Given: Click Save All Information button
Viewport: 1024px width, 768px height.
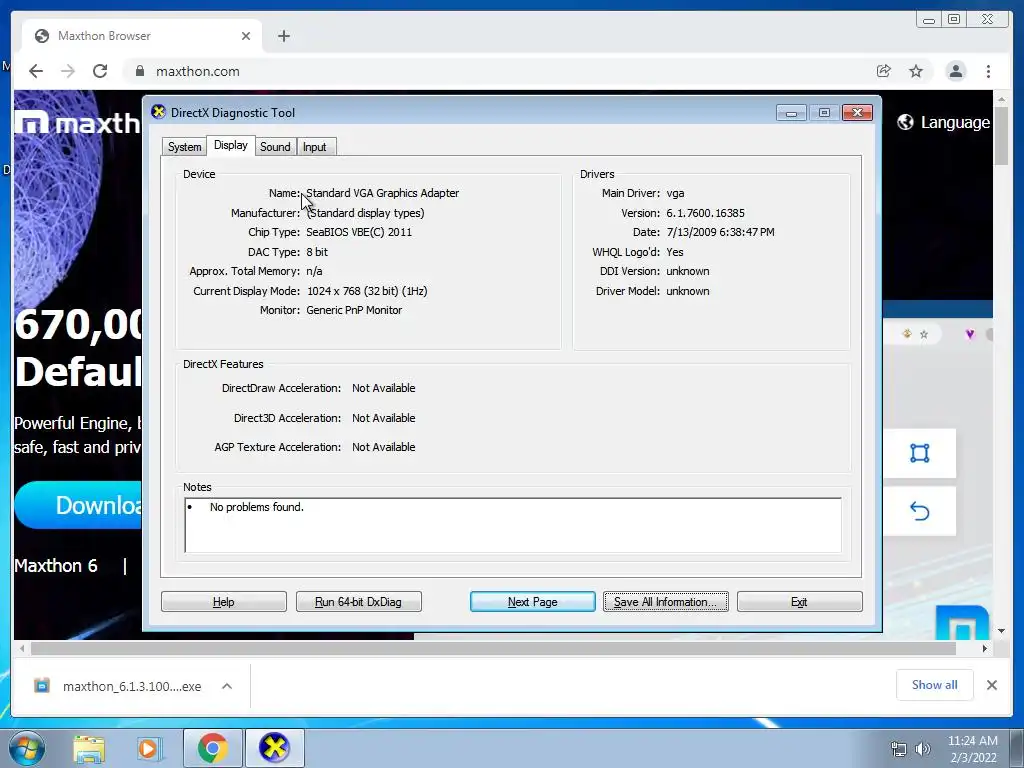Looking at the screenshot, I should click(665, 601).
